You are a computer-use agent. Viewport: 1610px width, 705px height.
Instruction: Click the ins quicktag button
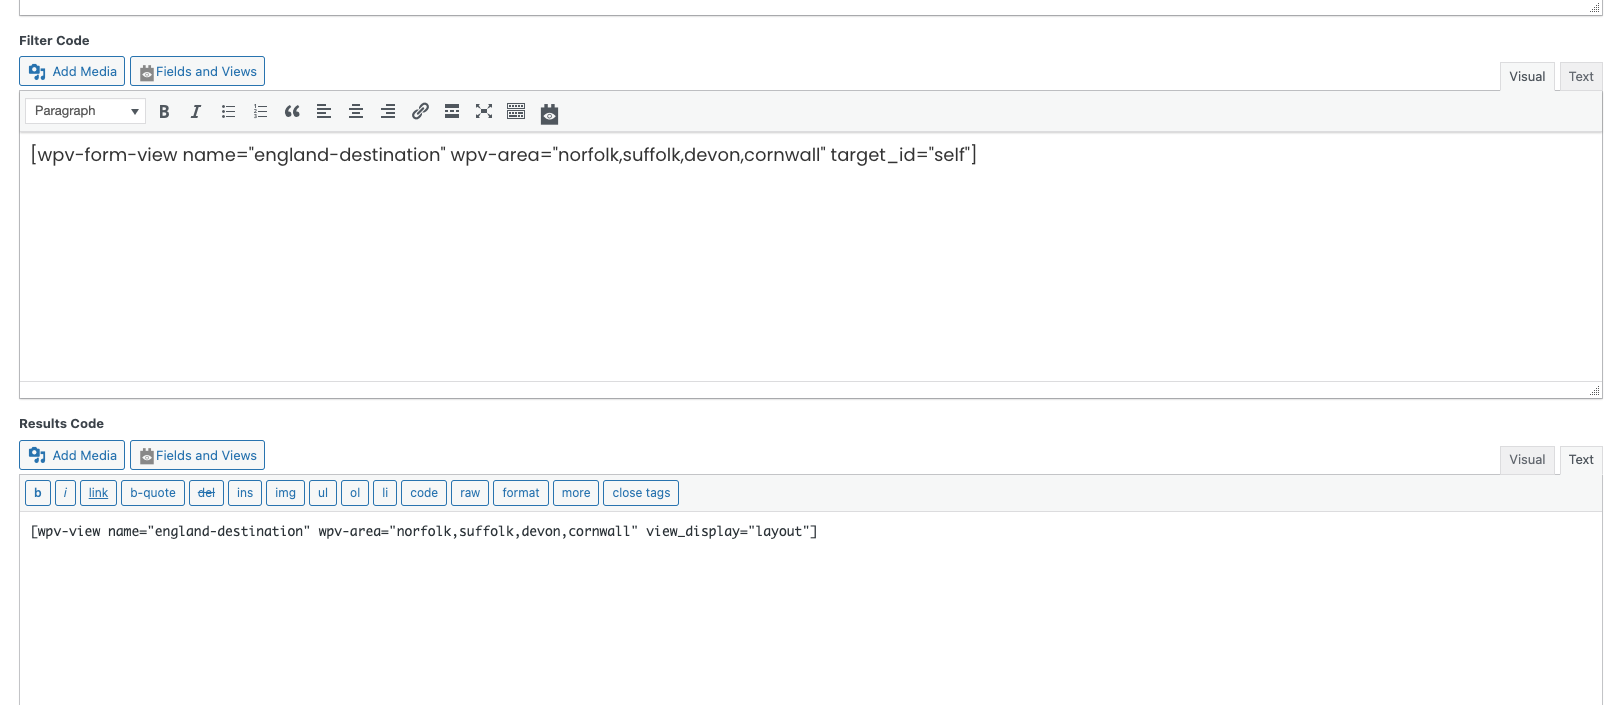tap(245, 493)
